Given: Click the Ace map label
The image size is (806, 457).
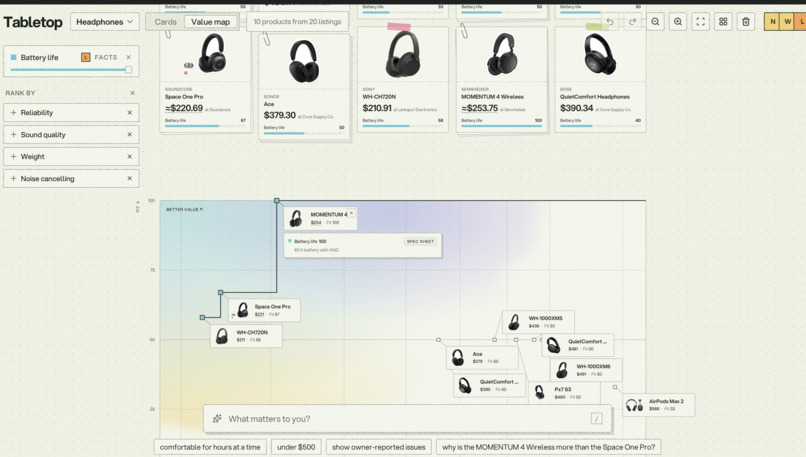Looking at the screenshot, I should coord(482,357).
